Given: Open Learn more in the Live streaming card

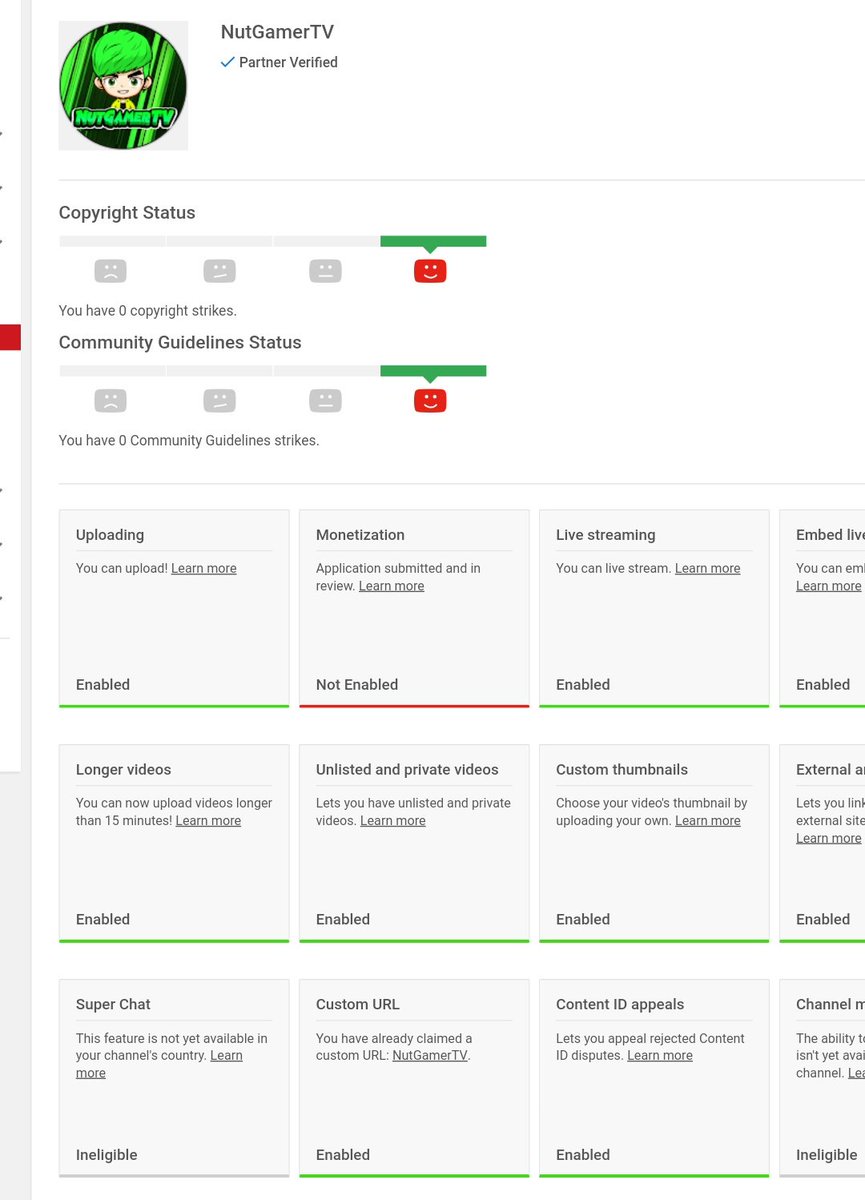Looking at the screenshot, I should point(707,568).
